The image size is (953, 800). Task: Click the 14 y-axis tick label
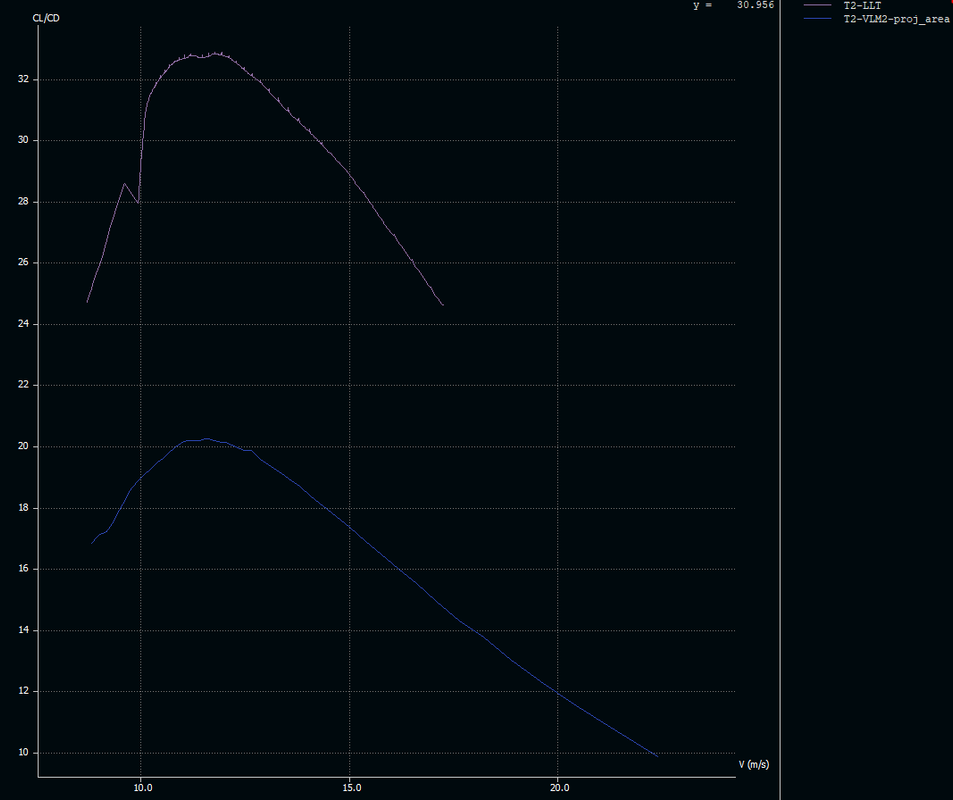pyautogui.click(x=23, y=630)
